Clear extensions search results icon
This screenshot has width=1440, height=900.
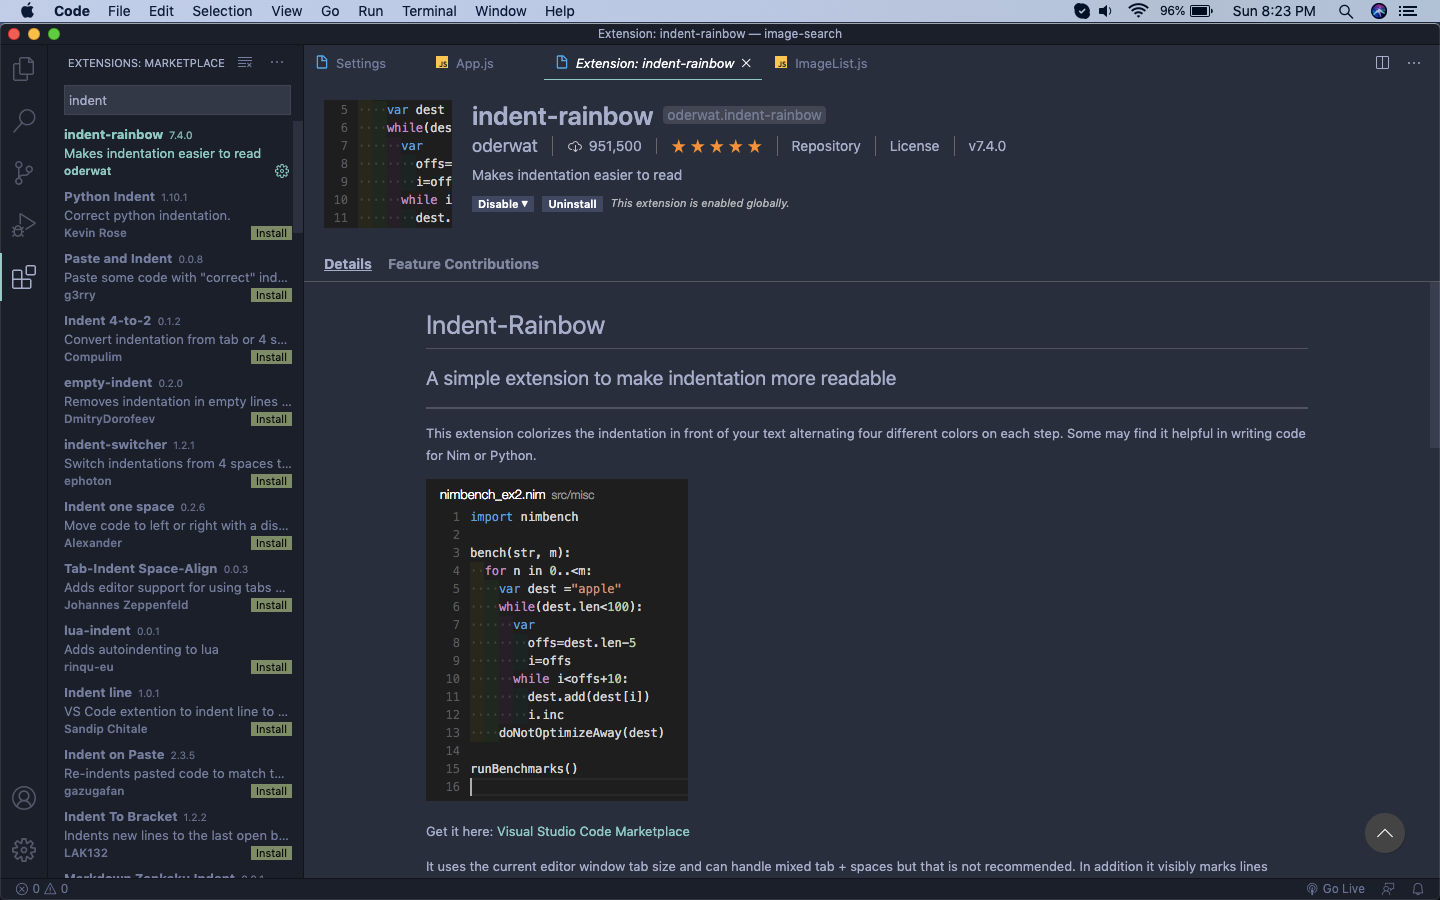pos(245,63)
